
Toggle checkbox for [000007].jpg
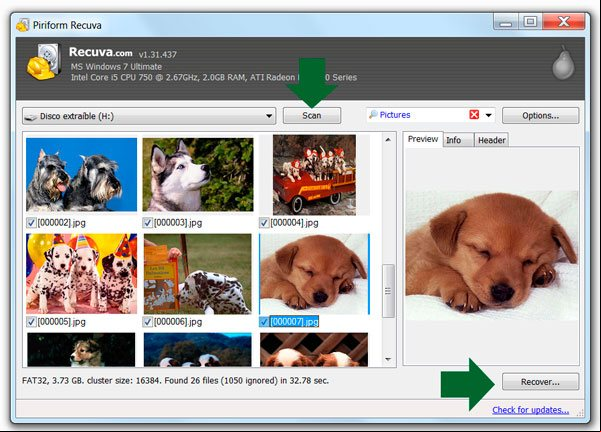point(264,322)
